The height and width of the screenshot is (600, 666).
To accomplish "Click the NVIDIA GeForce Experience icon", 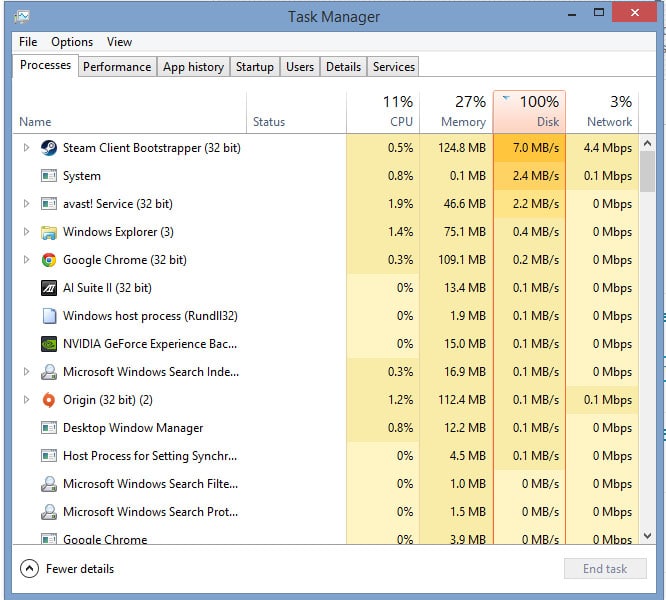I will coord(49,344).
